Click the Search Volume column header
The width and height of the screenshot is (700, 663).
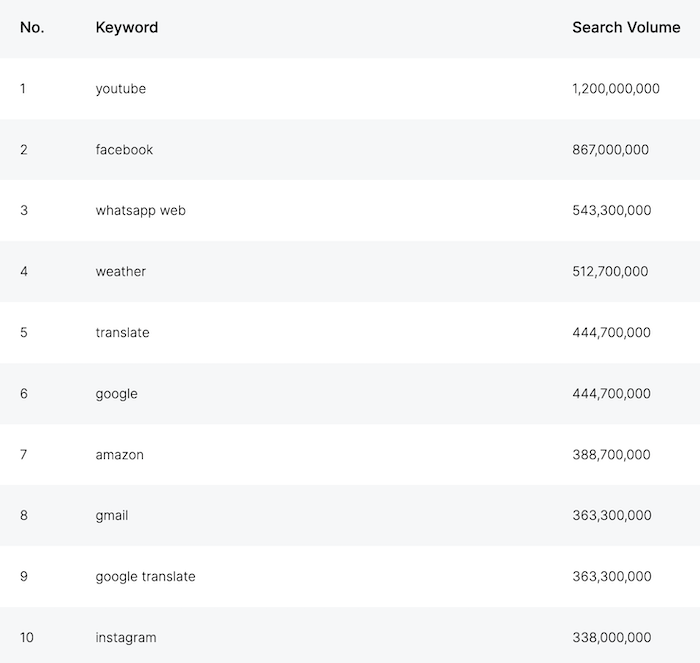(x=626, y=28)
